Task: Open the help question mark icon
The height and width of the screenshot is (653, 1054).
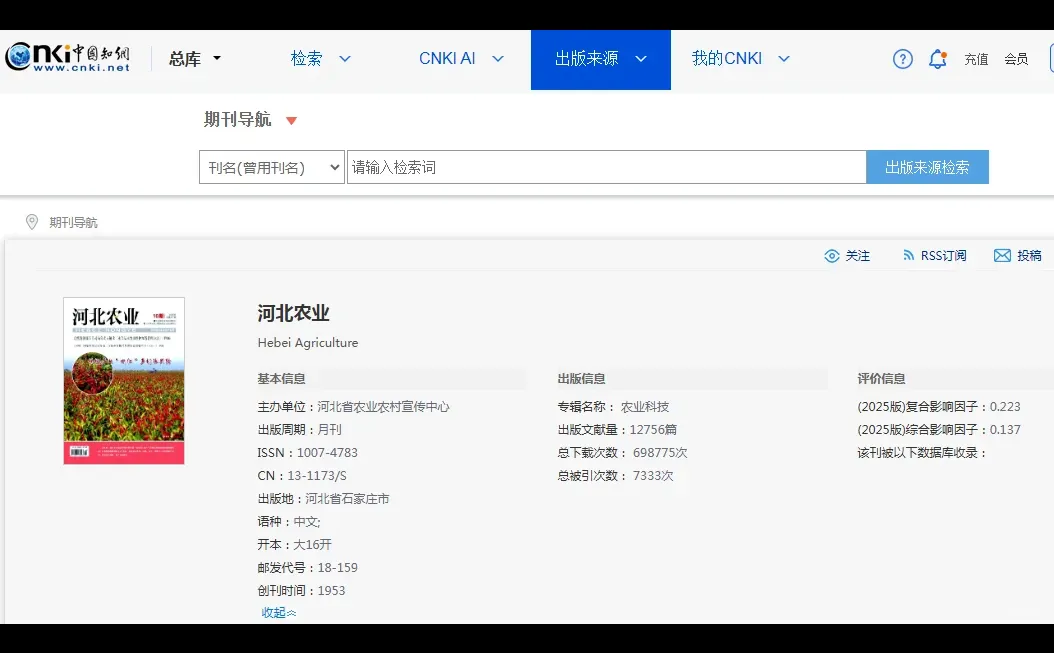Action: click(x=901, y=59)
